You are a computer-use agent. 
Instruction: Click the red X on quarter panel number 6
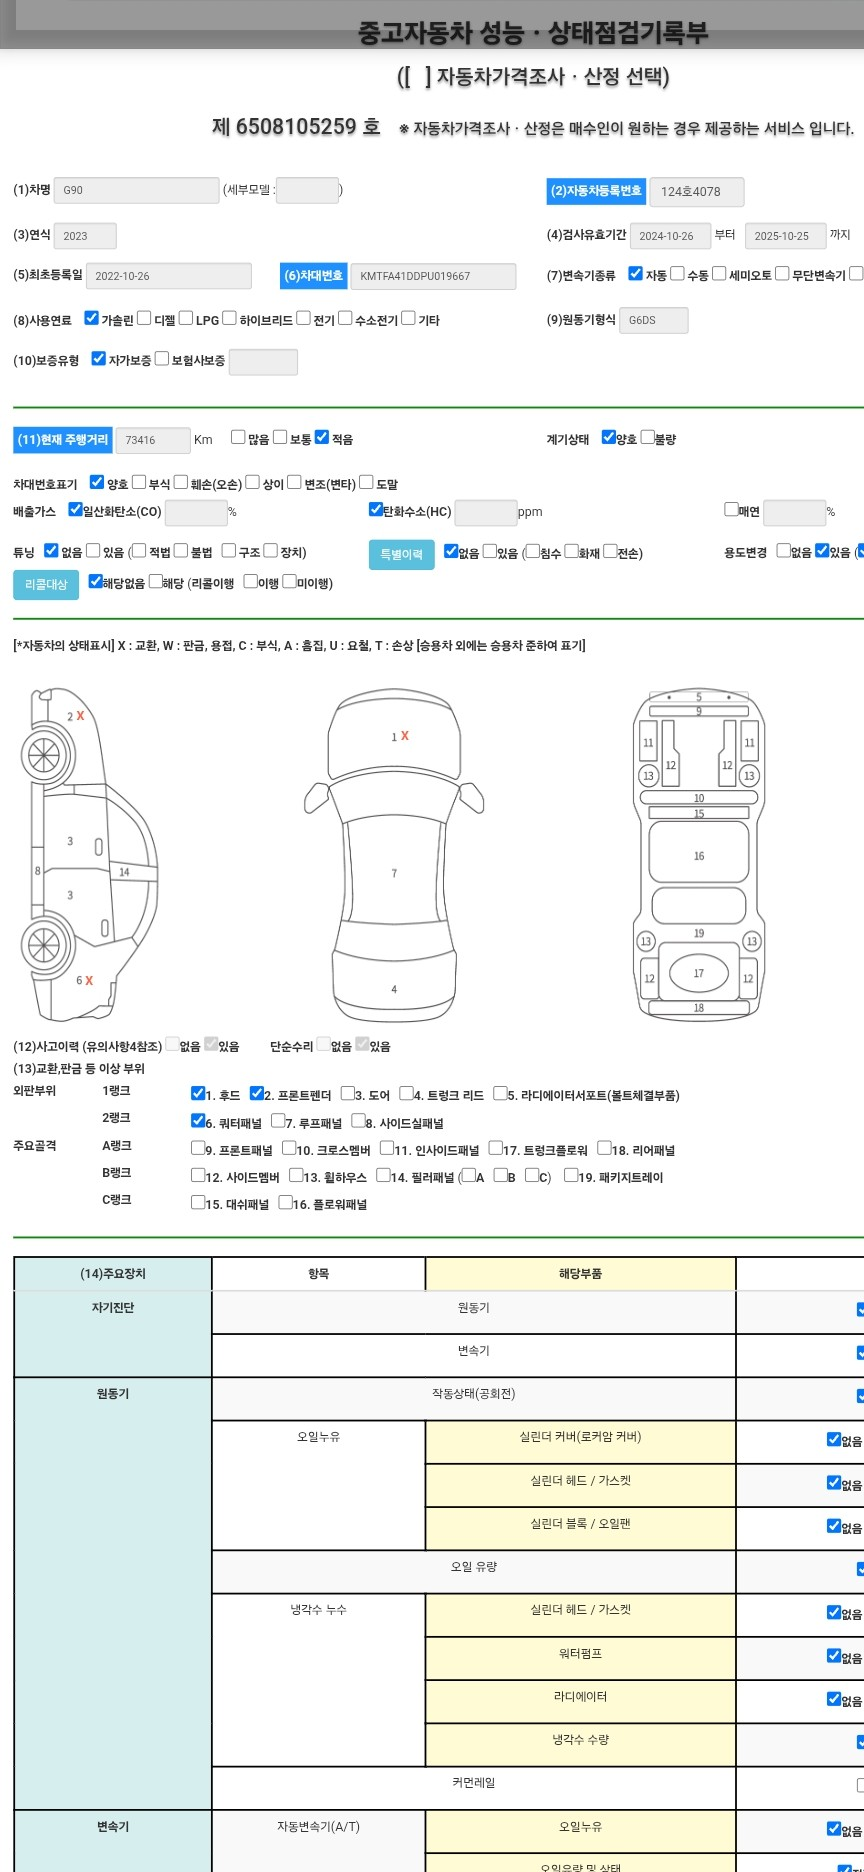tap(89, 981)
